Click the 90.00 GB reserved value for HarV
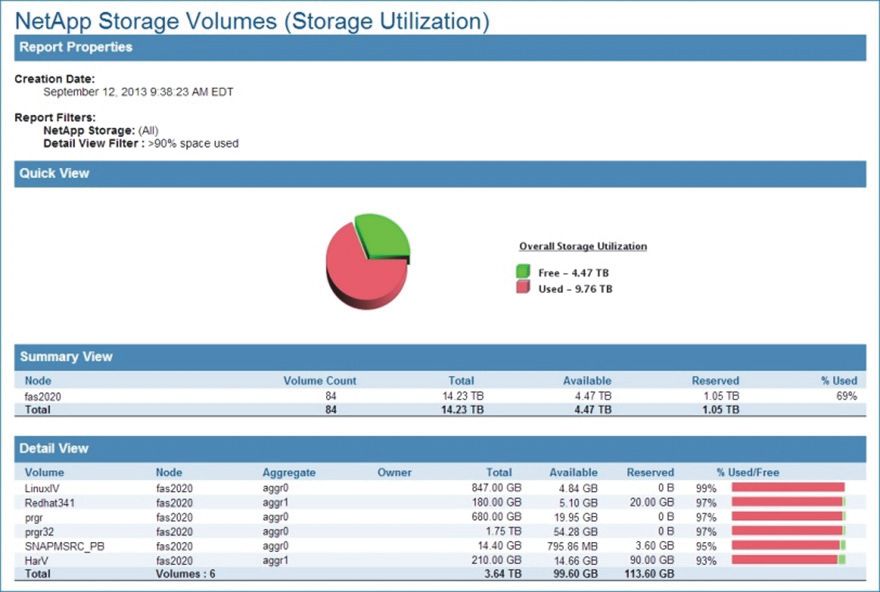This screenshot has width=880, height=592. point(652,560)
